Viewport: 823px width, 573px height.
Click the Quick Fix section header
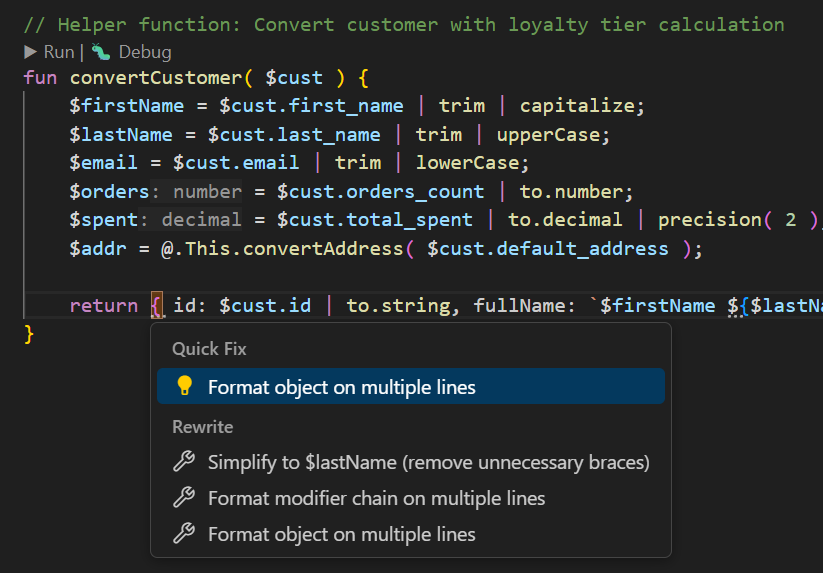coord(209,349)
